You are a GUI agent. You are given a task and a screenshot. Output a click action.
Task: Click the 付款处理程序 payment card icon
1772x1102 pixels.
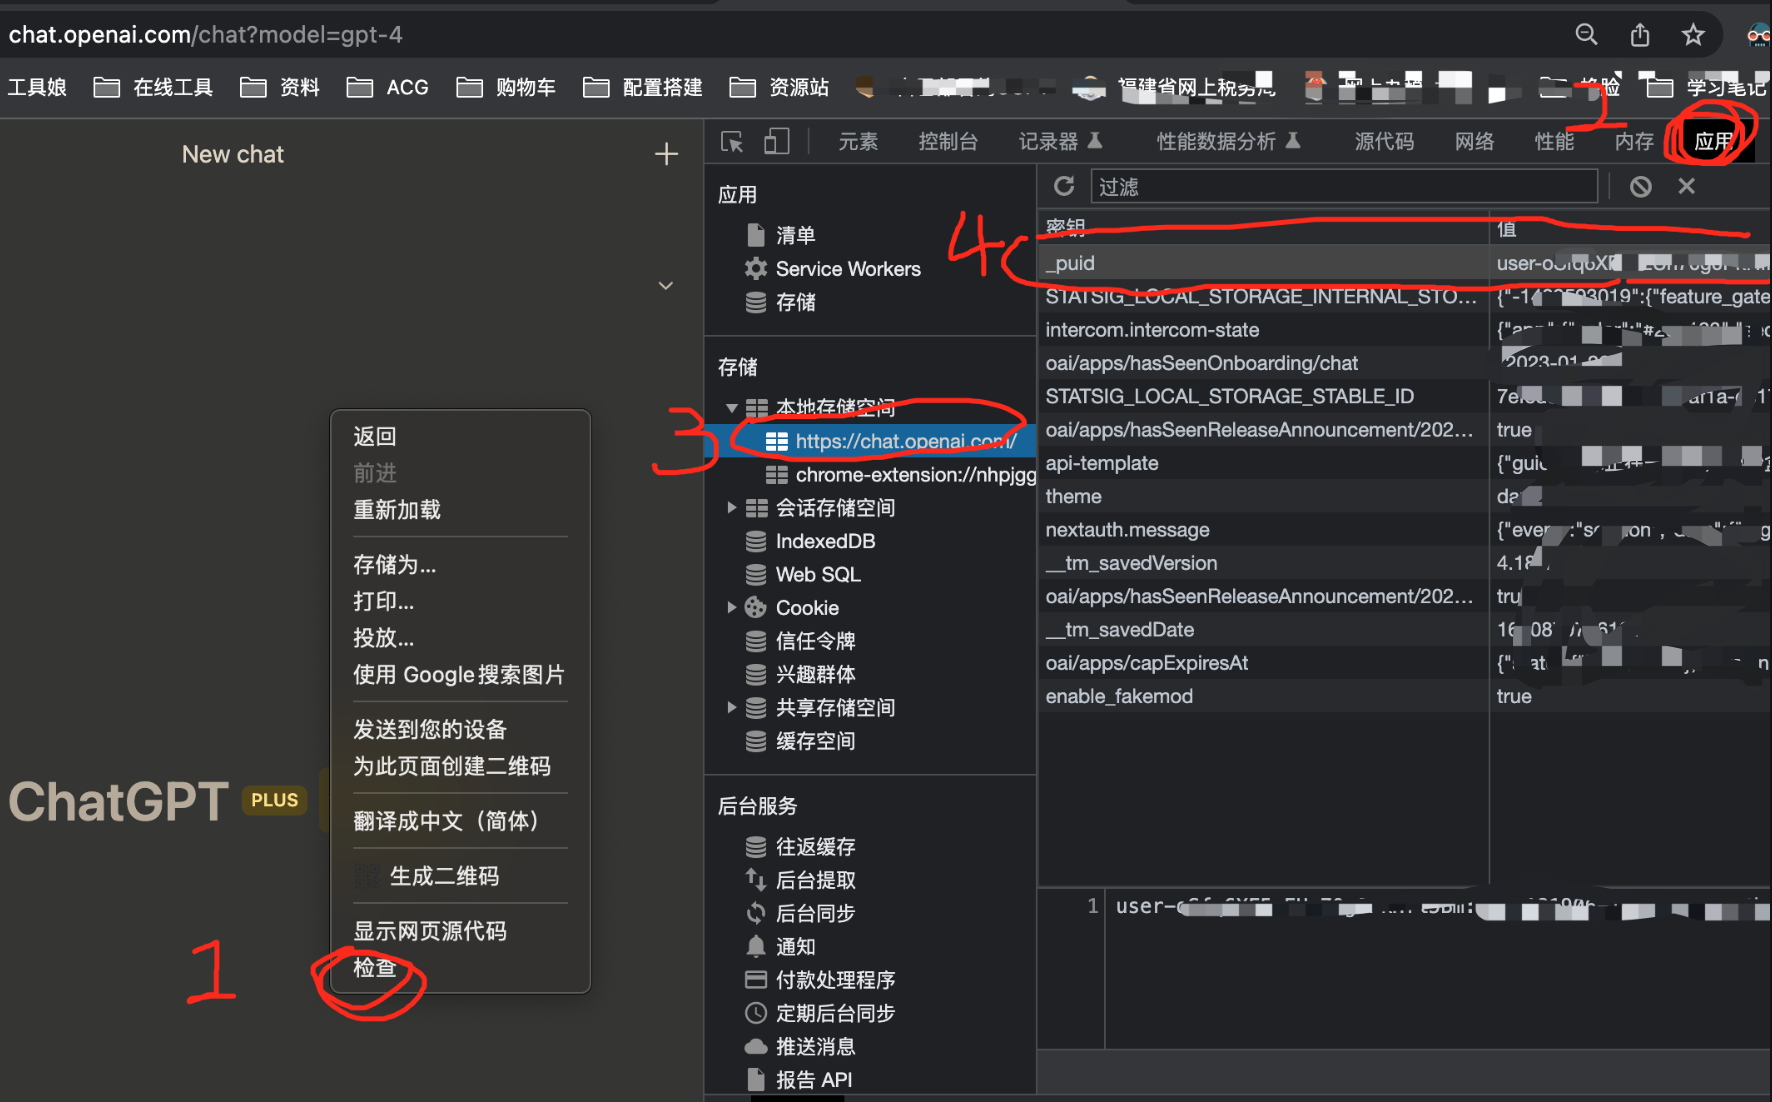click(756, 979)
